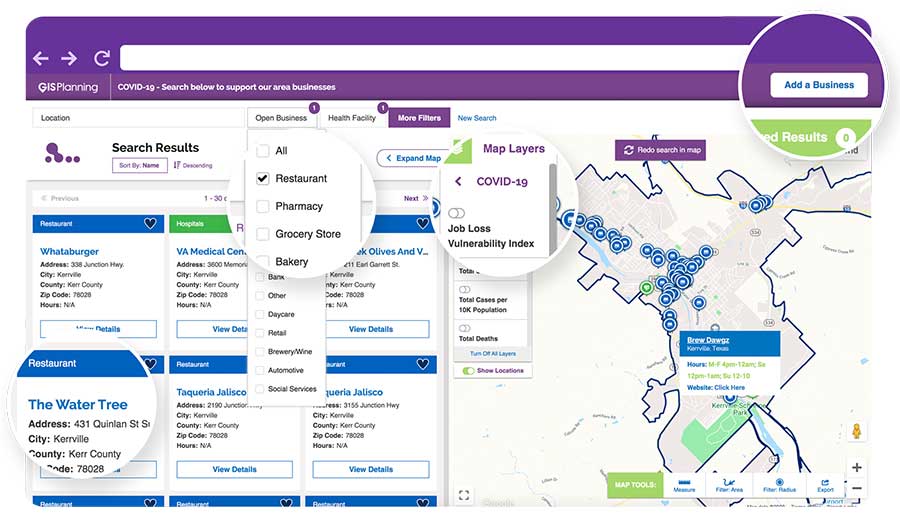
Task: Toggle fullscreen map view icon
Action: pos(464,495)
